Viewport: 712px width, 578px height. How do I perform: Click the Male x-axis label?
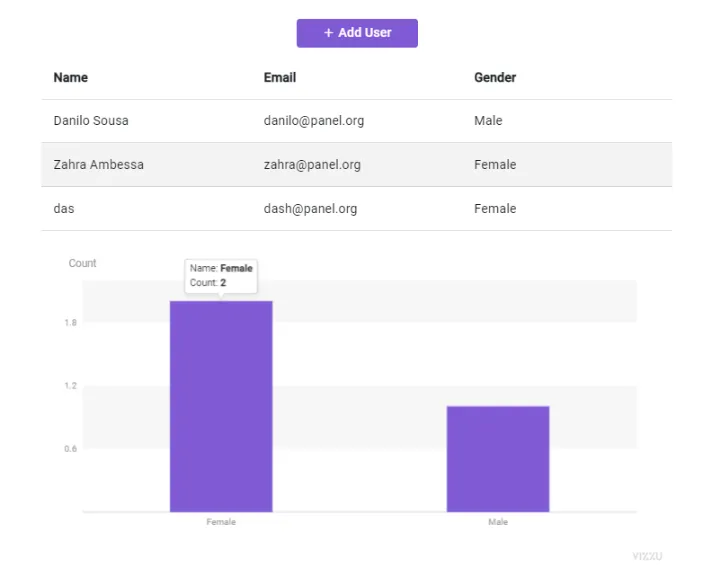(x=498, y=522)
